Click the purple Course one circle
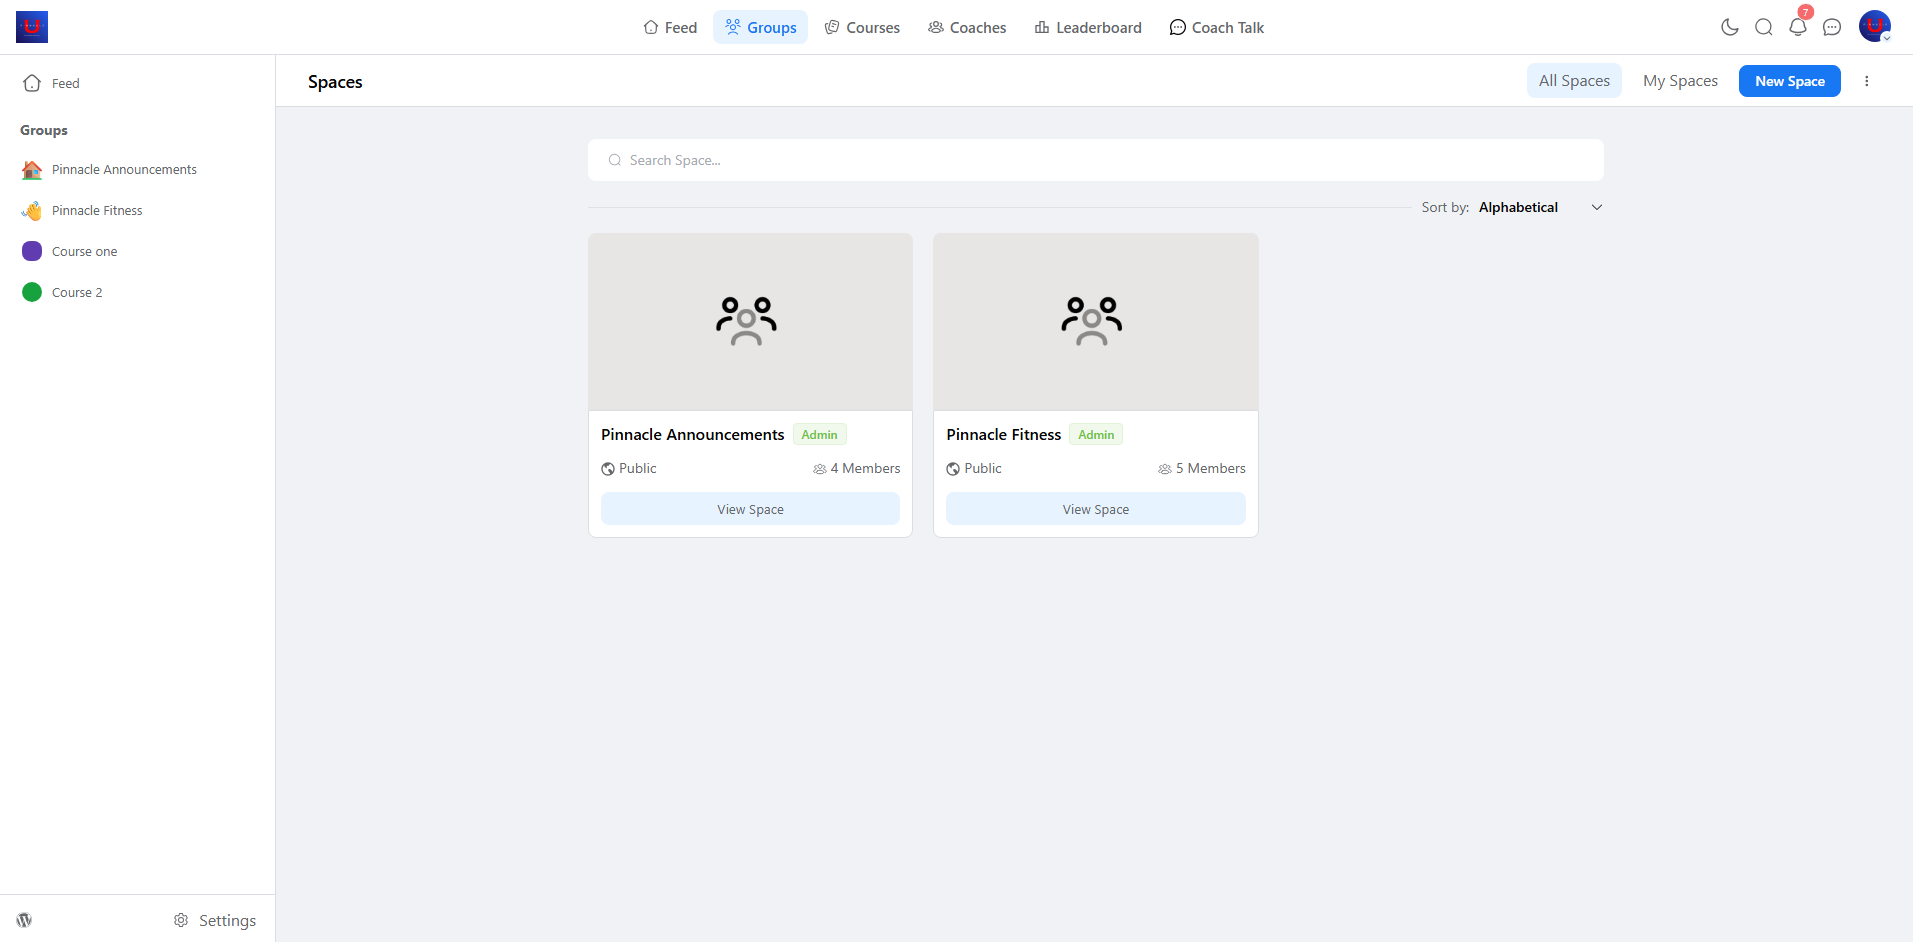 [x=32, y=251]
